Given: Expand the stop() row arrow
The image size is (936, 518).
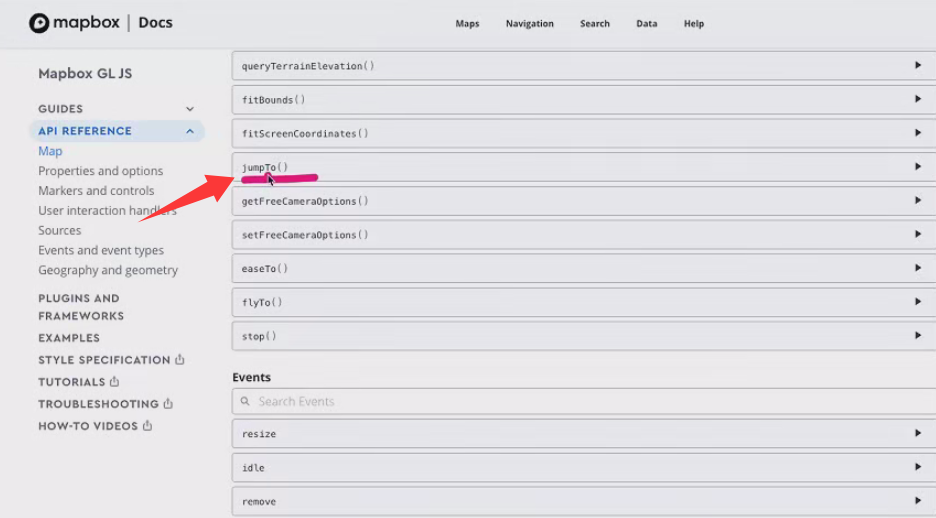Looking at the screenshot, I should pyautogui.click(x=918, y=335).
